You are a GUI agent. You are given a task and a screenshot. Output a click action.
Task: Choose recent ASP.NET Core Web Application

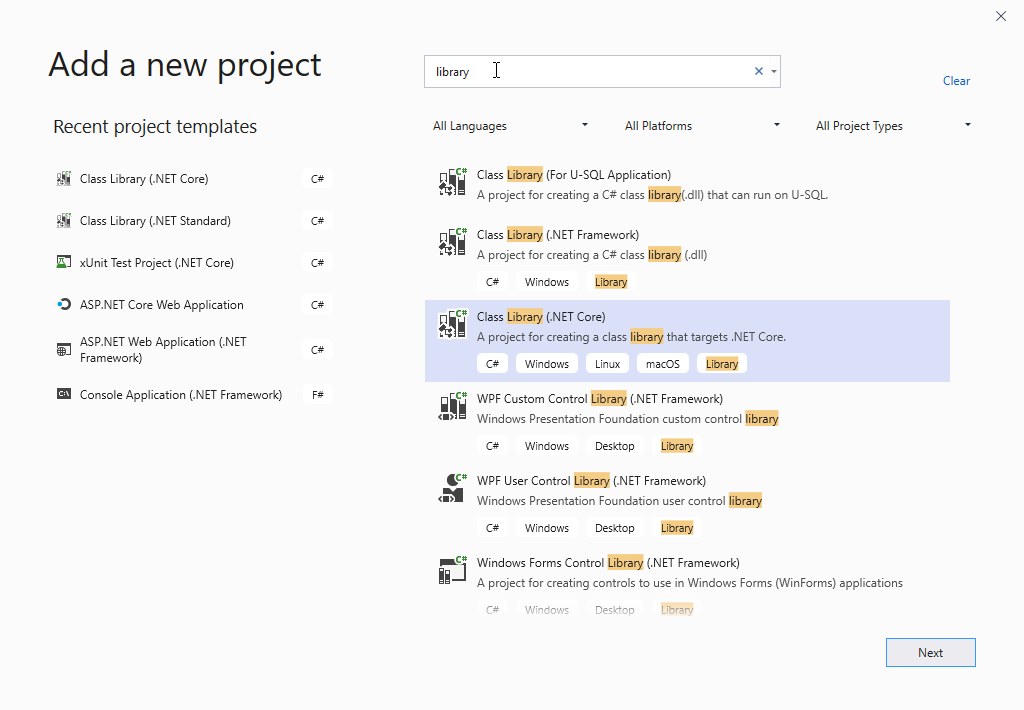[193, 304]
